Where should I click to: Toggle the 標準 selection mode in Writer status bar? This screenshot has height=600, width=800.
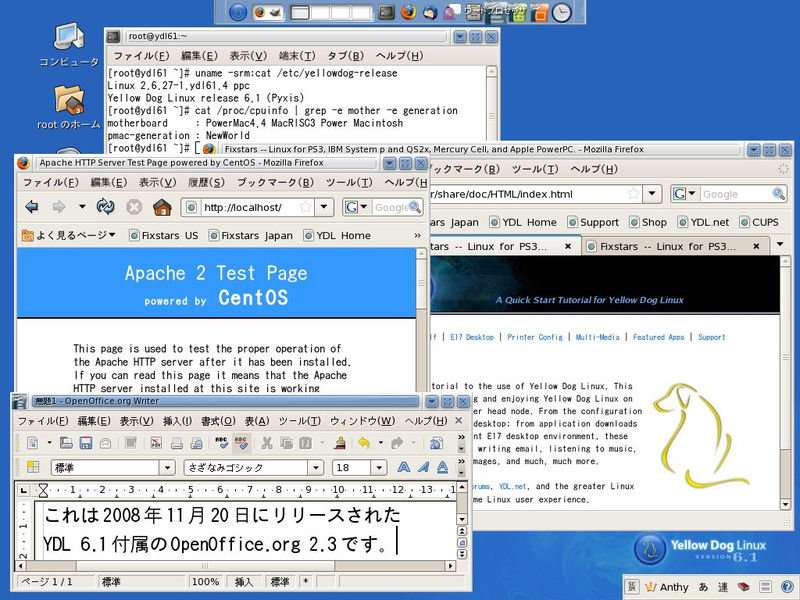pyautogui.click(x=280, y=582)
